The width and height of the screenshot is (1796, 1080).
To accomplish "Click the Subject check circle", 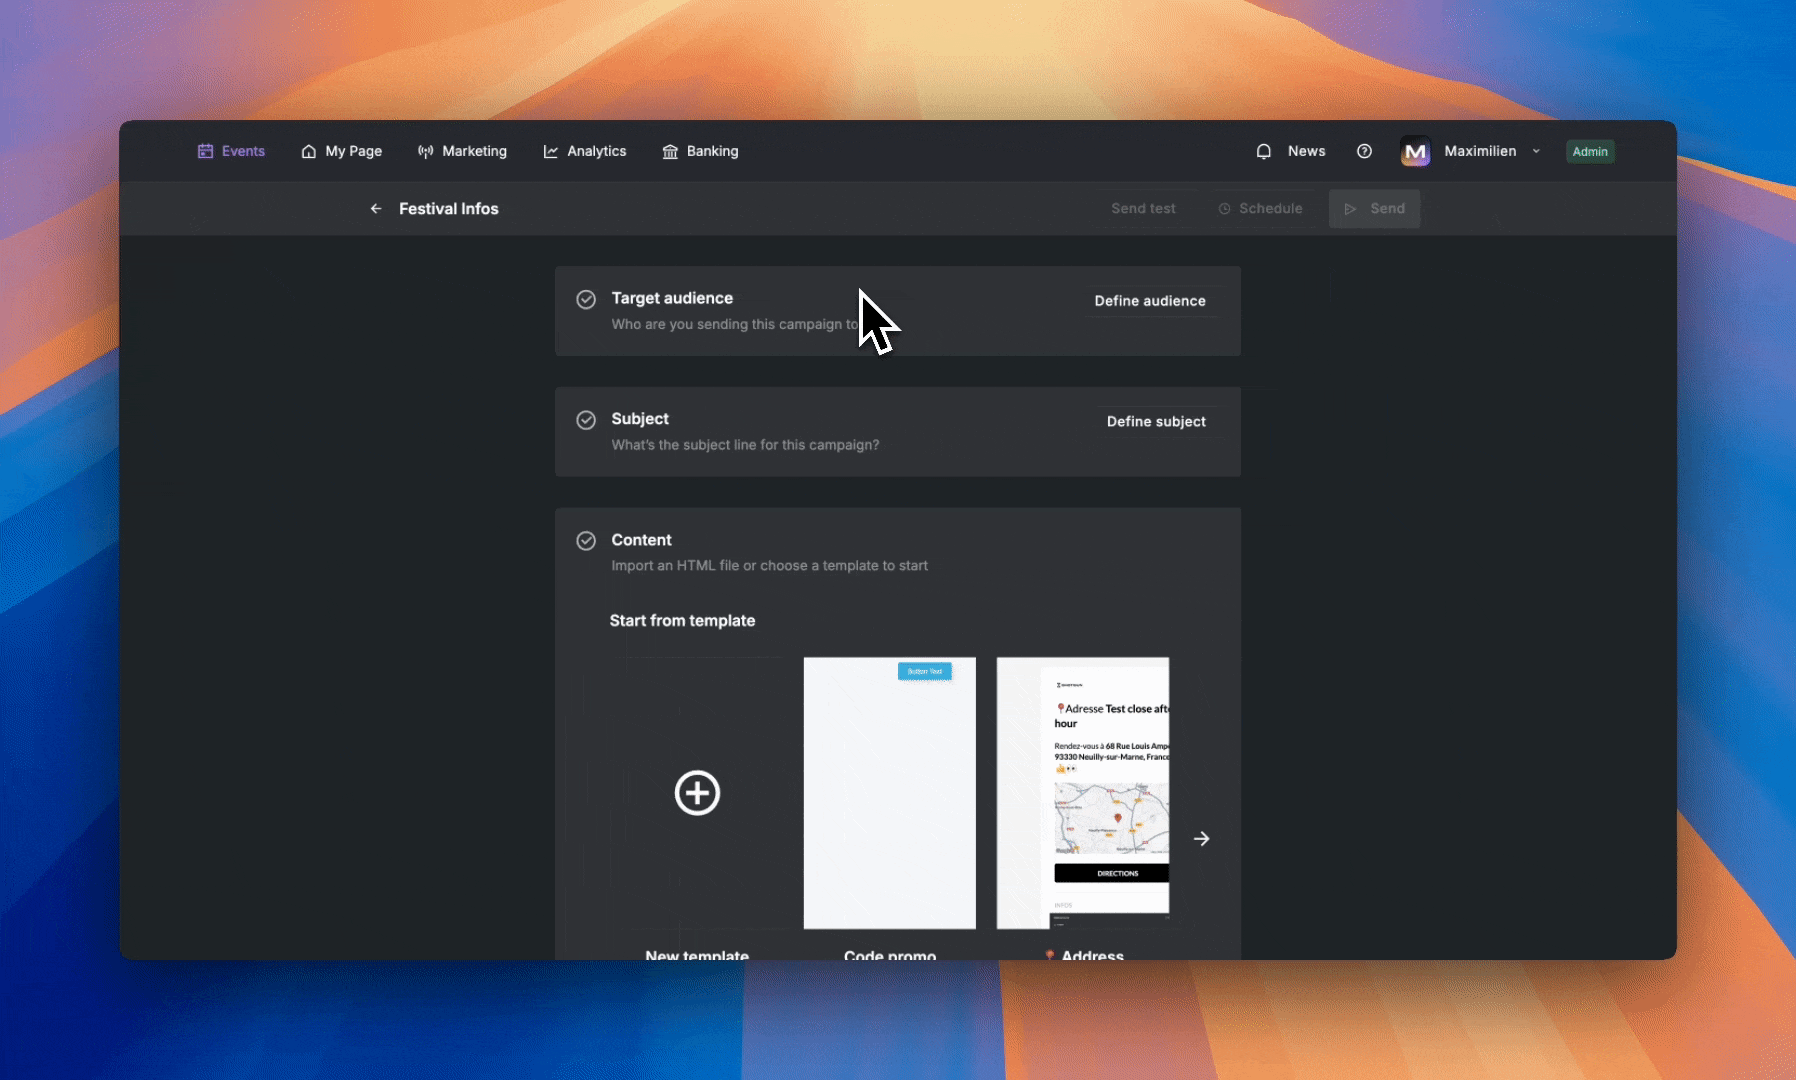I will pos(586,420).
